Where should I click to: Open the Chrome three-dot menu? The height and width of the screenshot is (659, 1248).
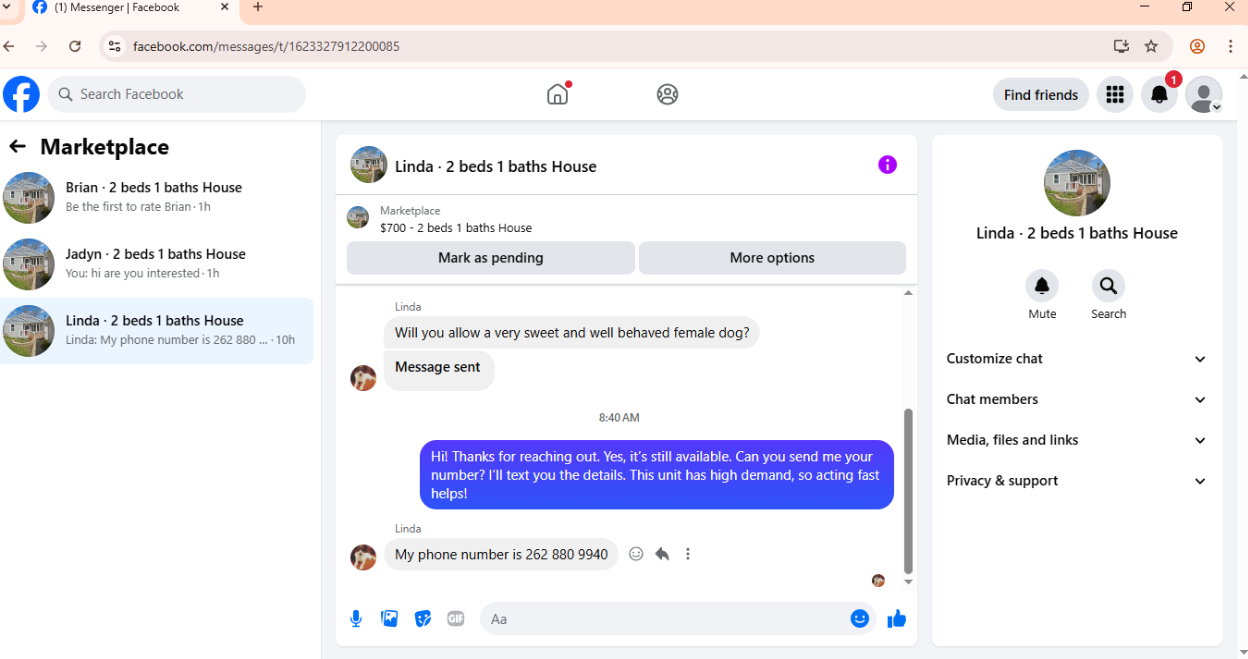click(1230, 46)
